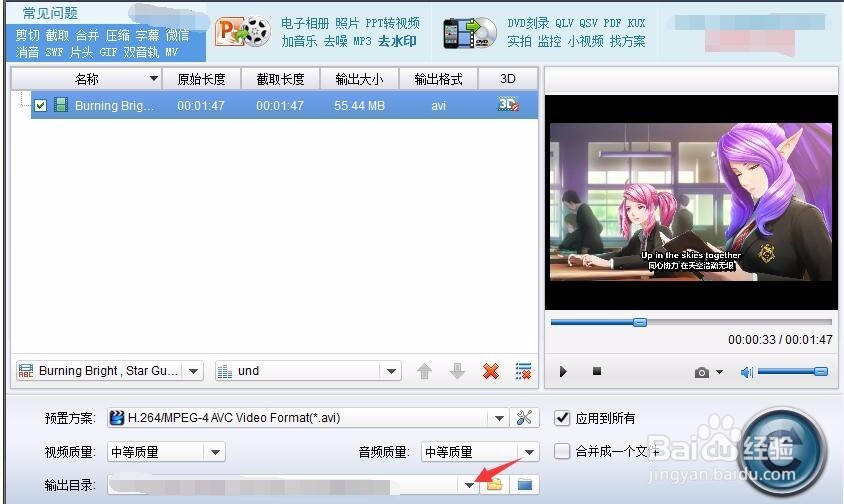Take a snapshot with the camera icon
This screenshot has height=504, width=844.
701,372
